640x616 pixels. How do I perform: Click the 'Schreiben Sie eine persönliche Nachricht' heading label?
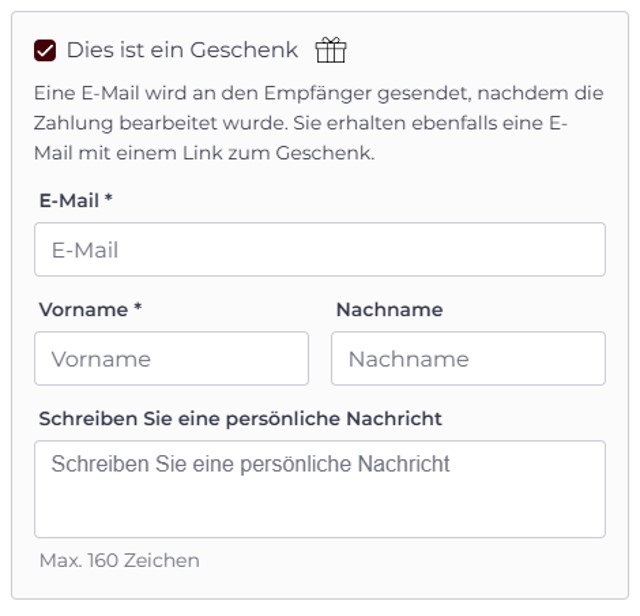coord(240,418)
